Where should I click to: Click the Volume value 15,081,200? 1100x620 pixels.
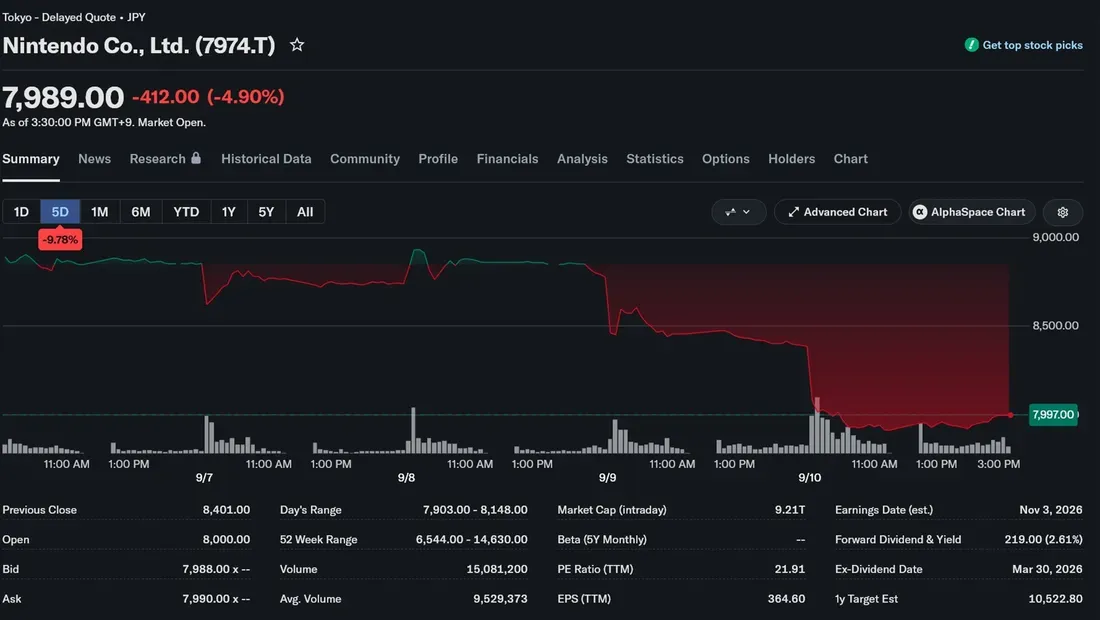tap(497, 569)
